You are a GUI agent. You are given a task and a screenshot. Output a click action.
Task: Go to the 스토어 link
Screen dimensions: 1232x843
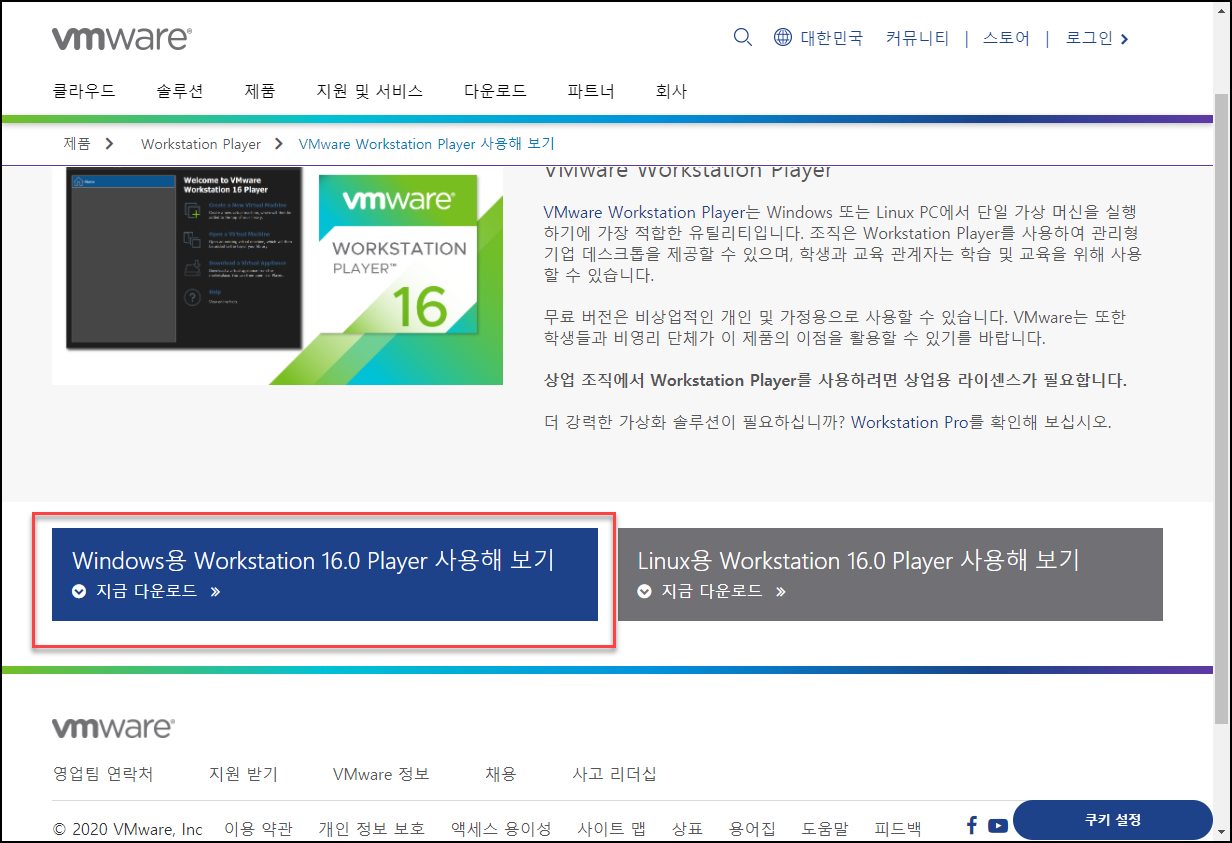[1006, 38]
